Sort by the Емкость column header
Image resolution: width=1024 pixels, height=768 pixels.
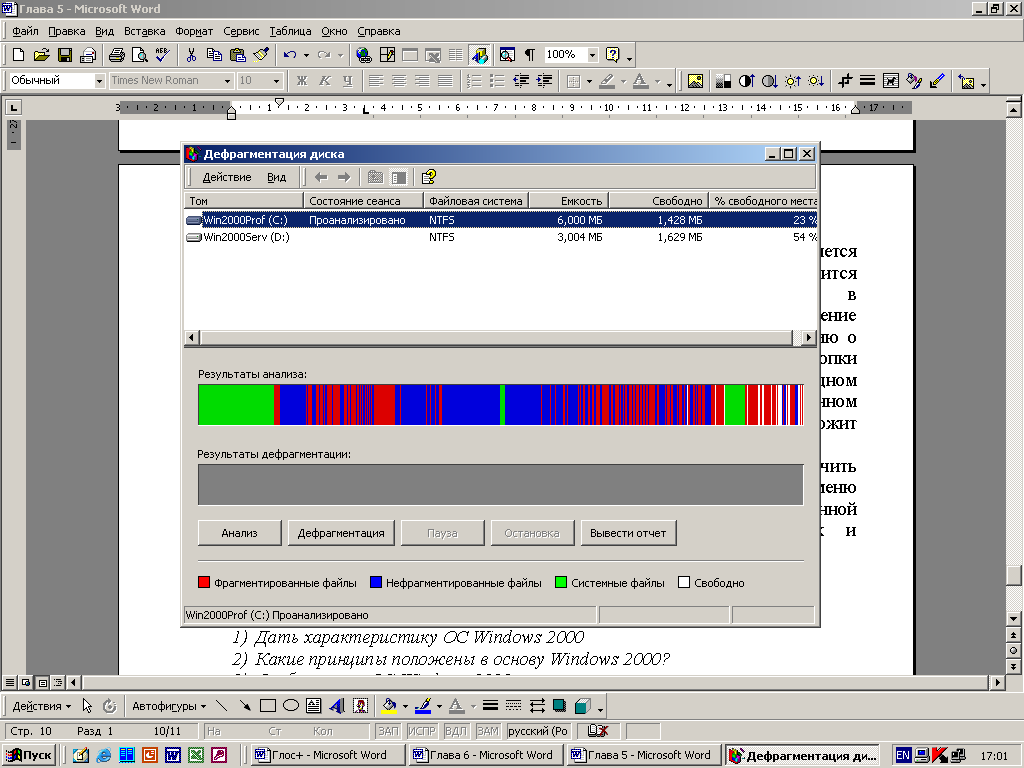(568, 200)
